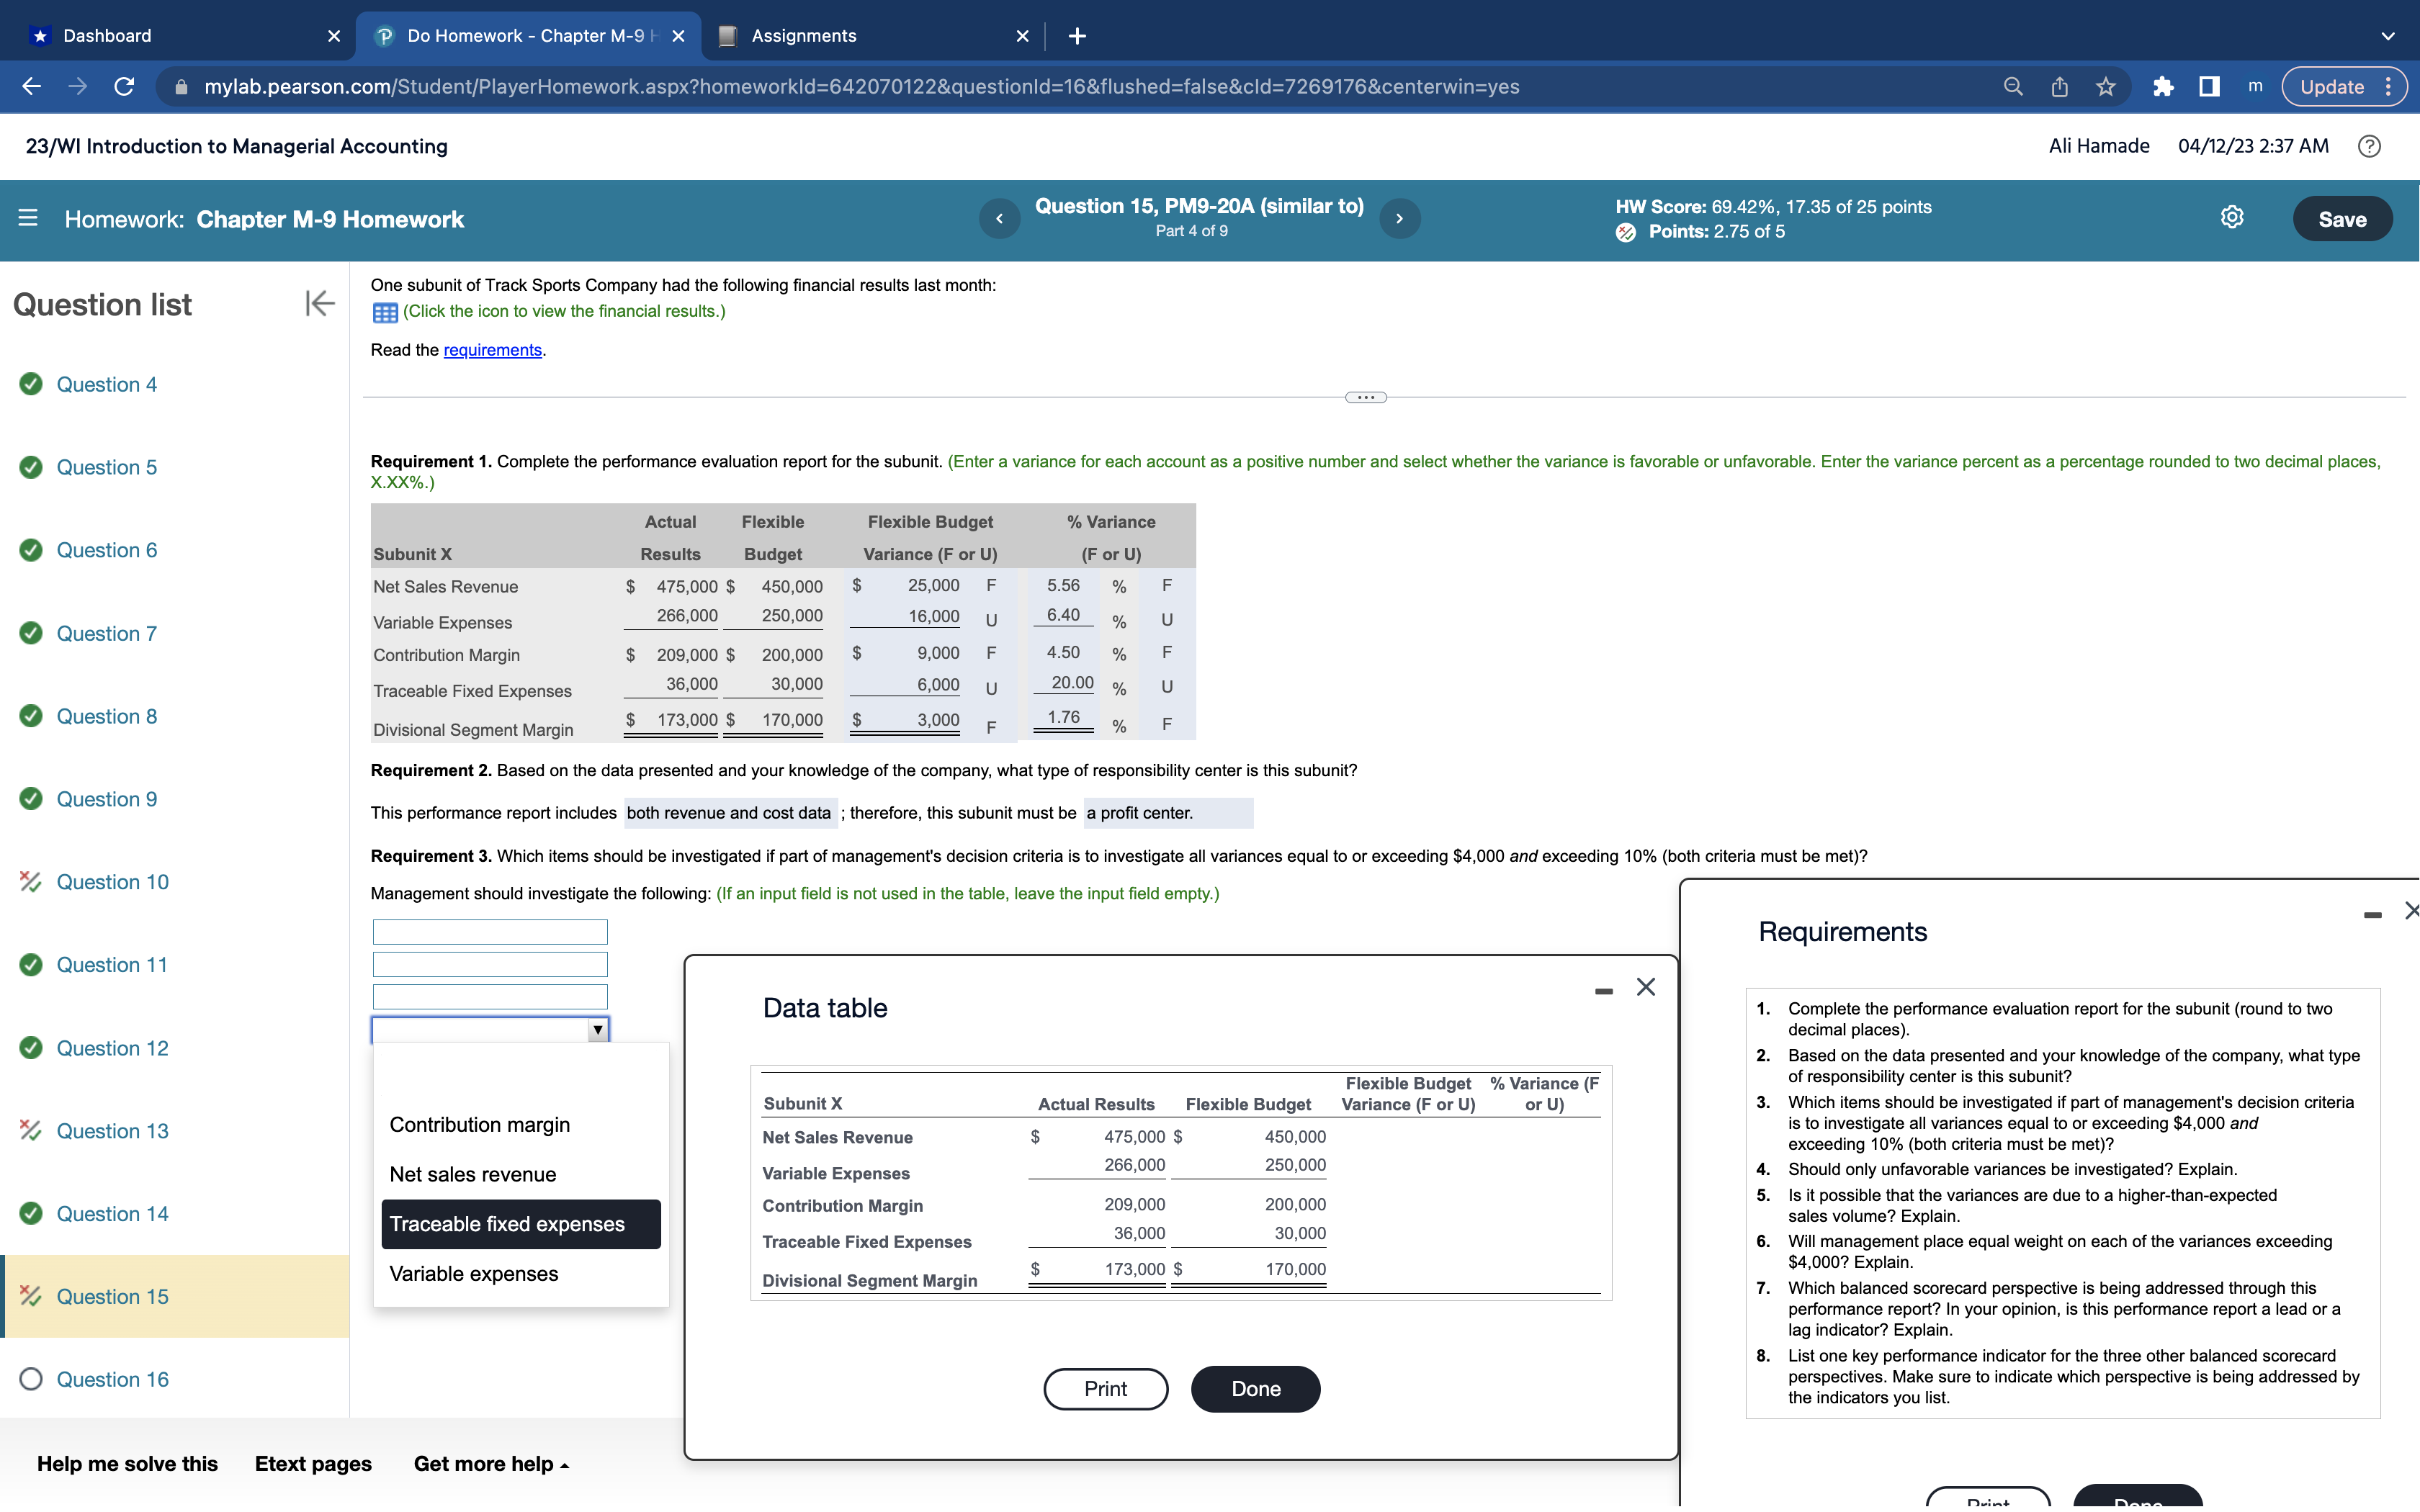Switch to the Dashboard browser tab
Screen dimensions: 2420x1512
coord(108,36)
